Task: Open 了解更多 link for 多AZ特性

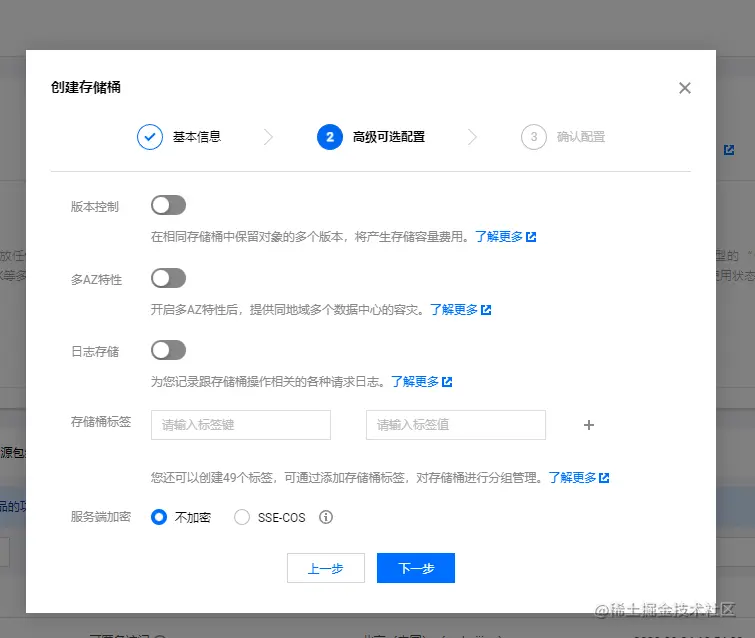Action: 454,309
